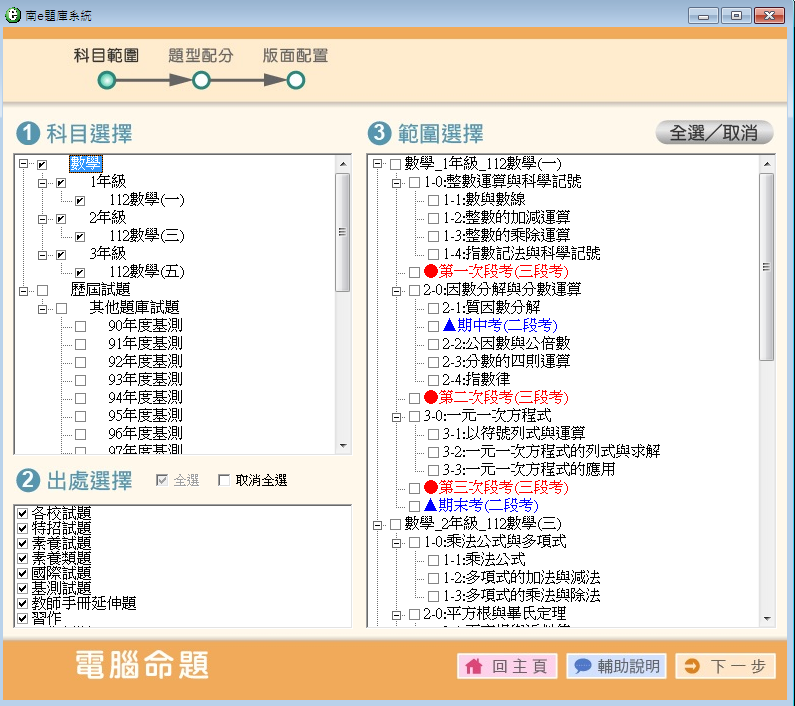795x706 pixels.
Task: Click the red circle icon of 第一次段考
Action: click(430, 272)
